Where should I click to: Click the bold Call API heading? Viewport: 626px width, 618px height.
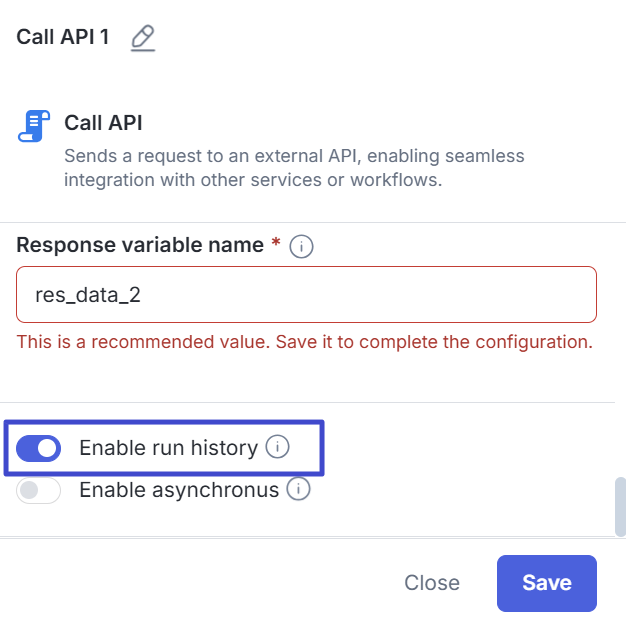pyautogui.click(x=103, y=123)
